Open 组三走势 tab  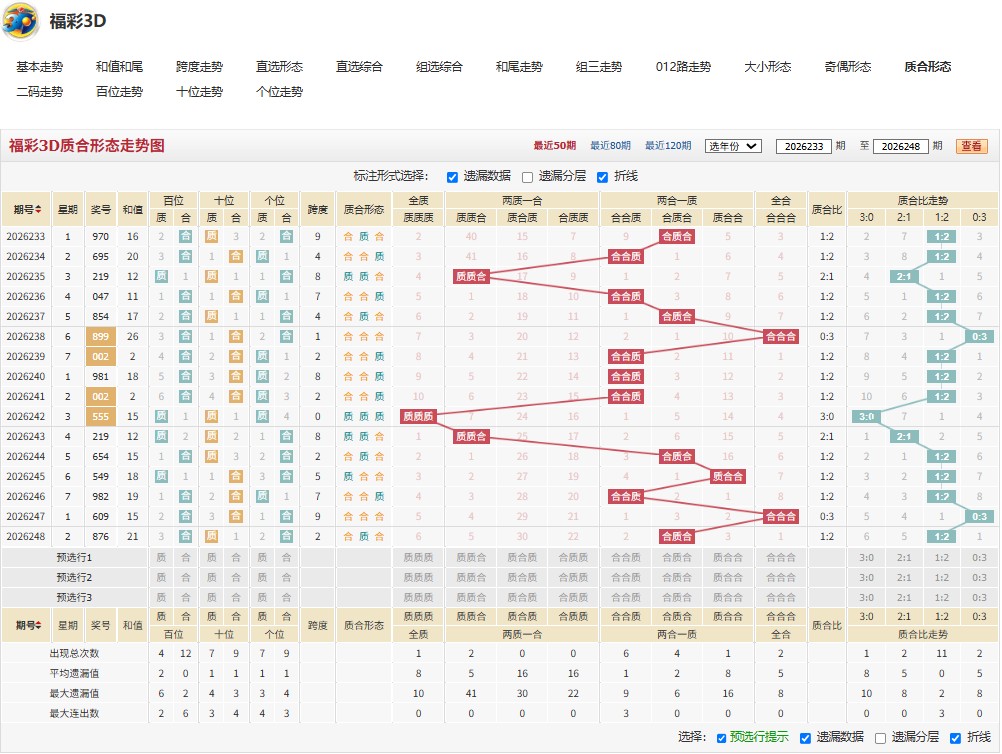click(x=599, y=66)
